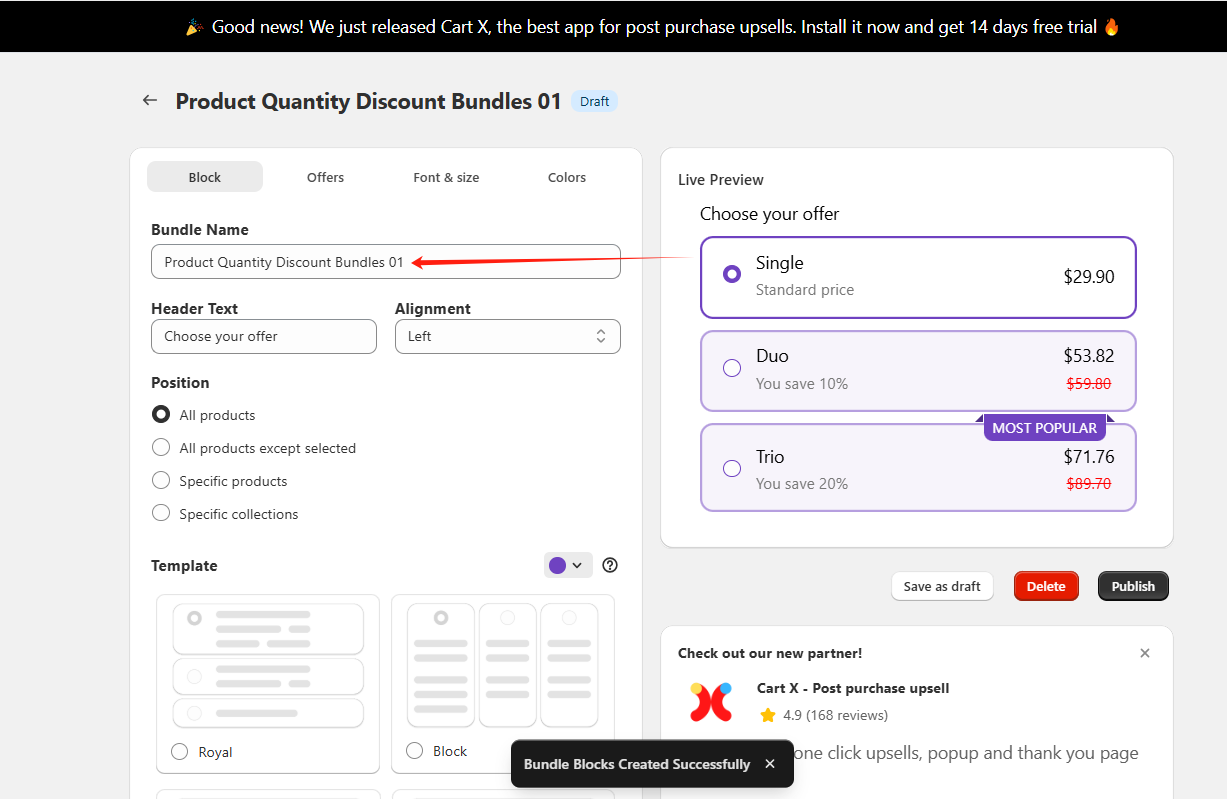Dismiss the Bundle Blocks Created toast
This screenshot has width=1227, height=799.
coord(769,764)
